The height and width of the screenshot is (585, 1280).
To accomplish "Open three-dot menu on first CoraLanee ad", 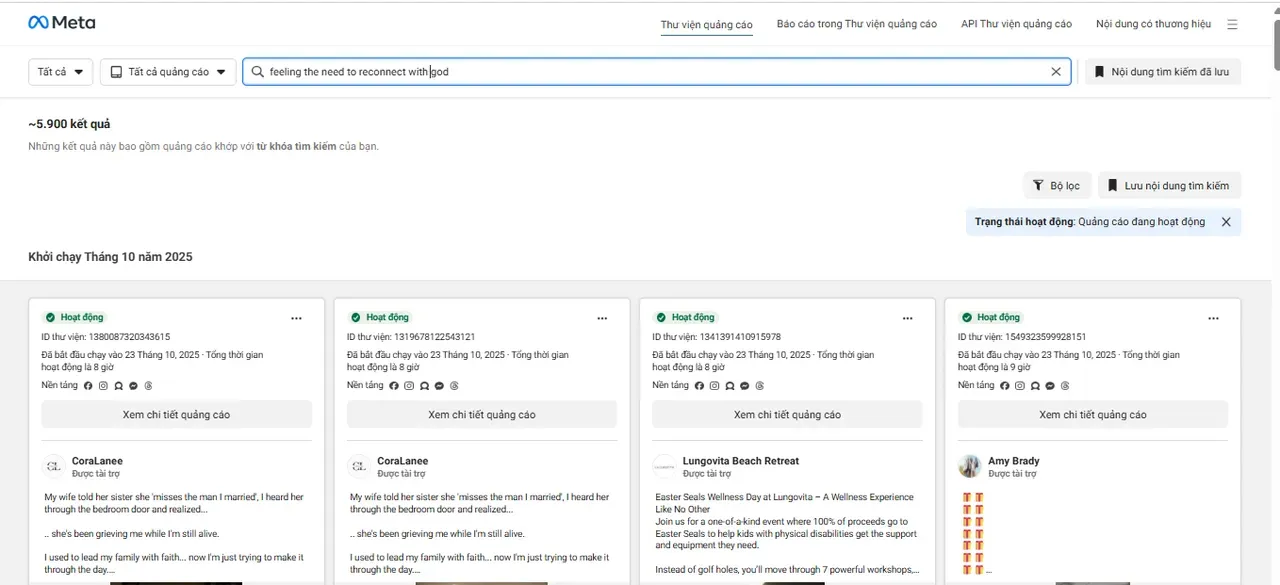I will (296, 318).
